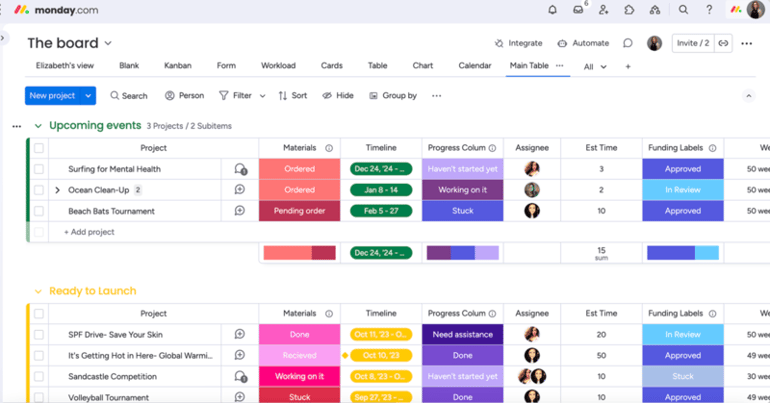This screenshot has width=770, height=403.
Task: Click the Automate button
Action: coord(583,43)
